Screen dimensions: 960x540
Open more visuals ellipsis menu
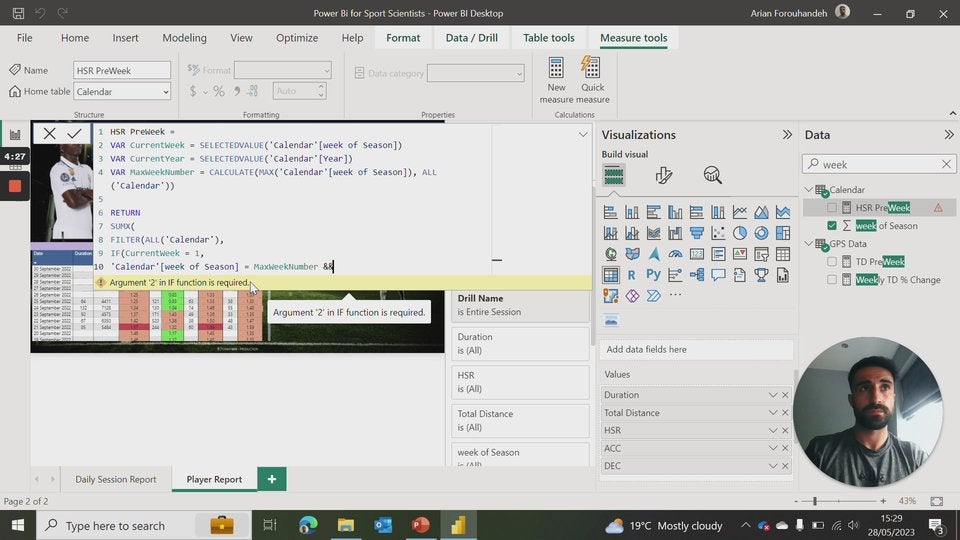[675, 295]
